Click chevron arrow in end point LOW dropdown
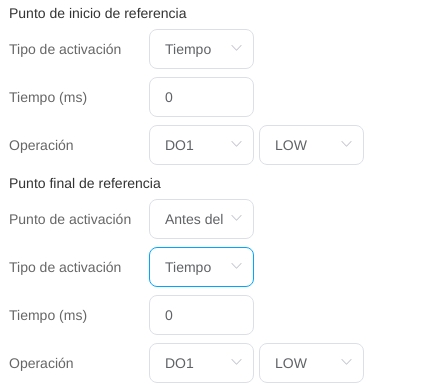Viewport: 431px width, 388px height. pyautogui.click(x=346, y=362)
